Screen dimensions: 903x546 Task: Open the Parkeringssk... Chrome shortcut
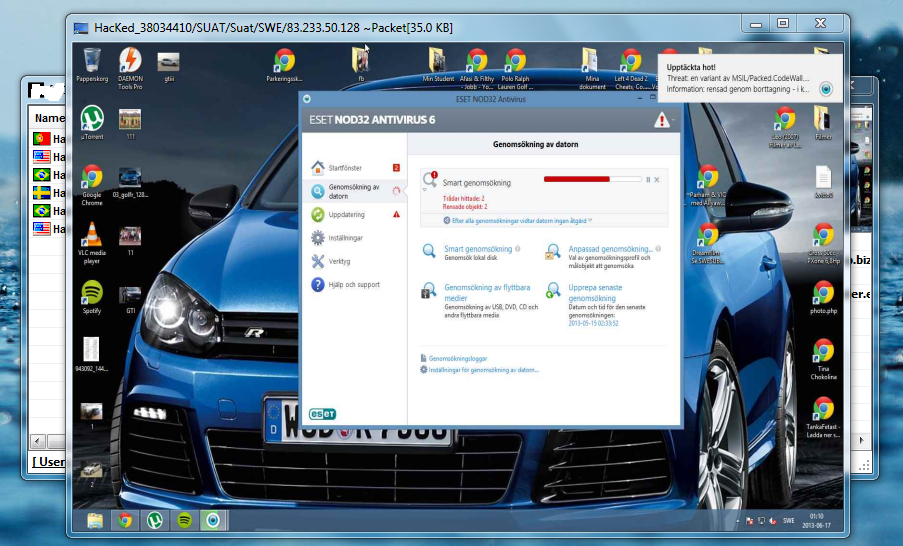(x=284, y=65)
